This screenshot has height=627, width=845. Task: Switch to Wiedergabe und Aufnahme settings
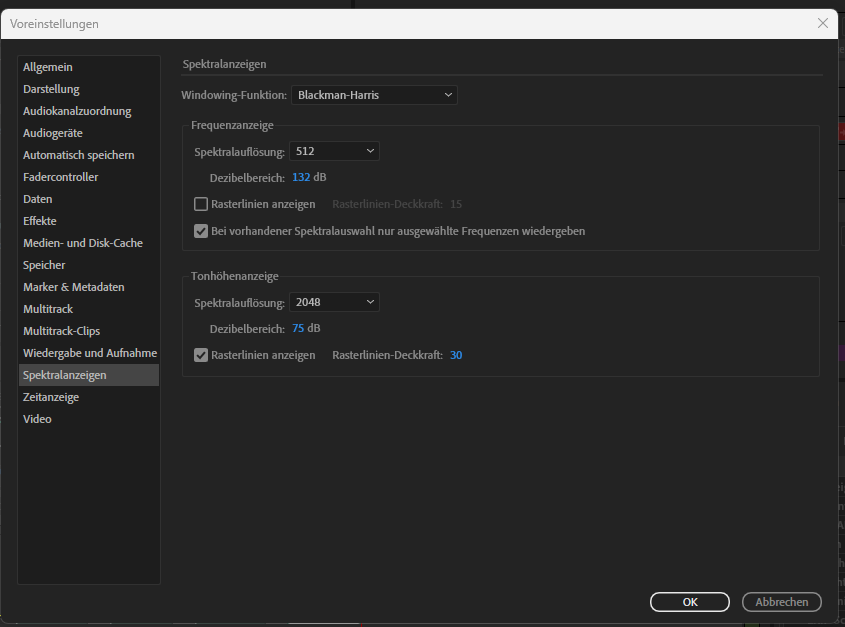(x=90, y=352)
